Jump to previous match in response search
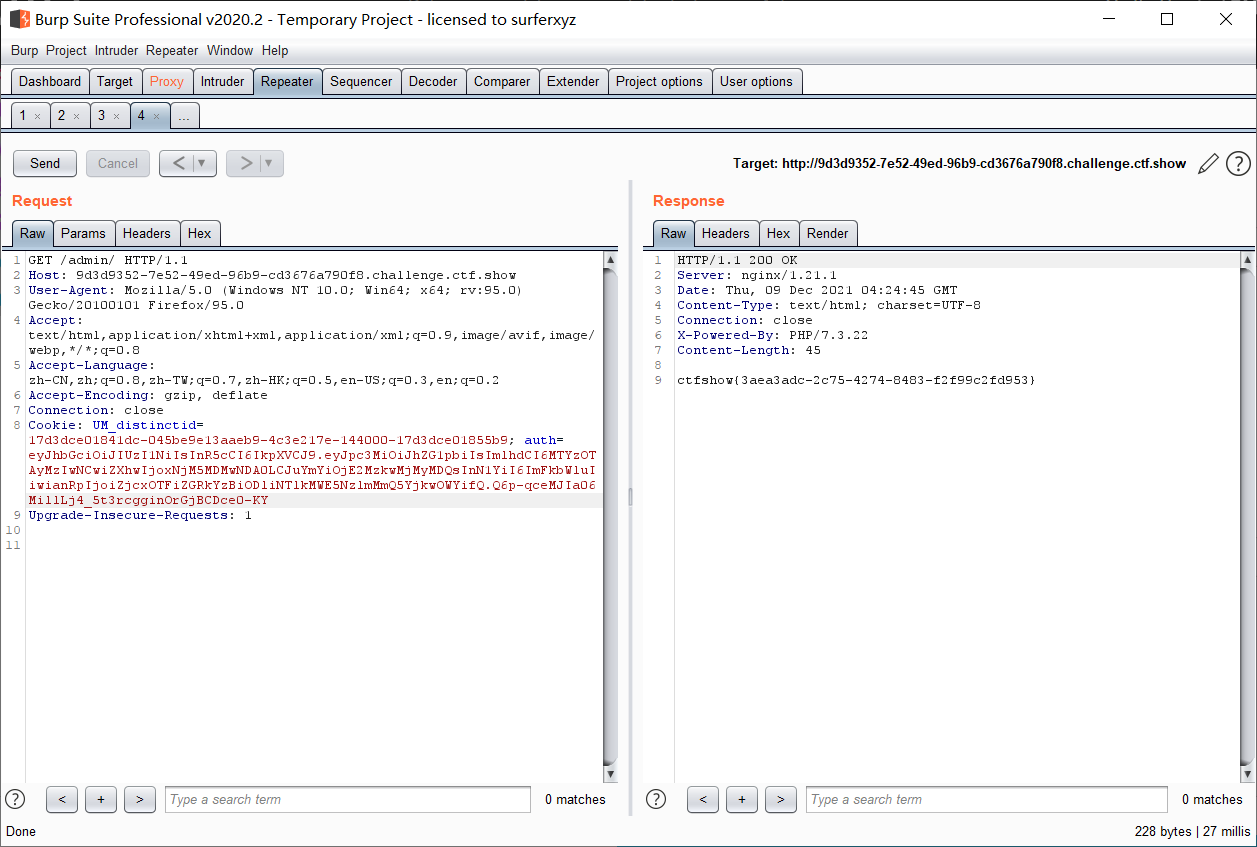 [703, 799]
